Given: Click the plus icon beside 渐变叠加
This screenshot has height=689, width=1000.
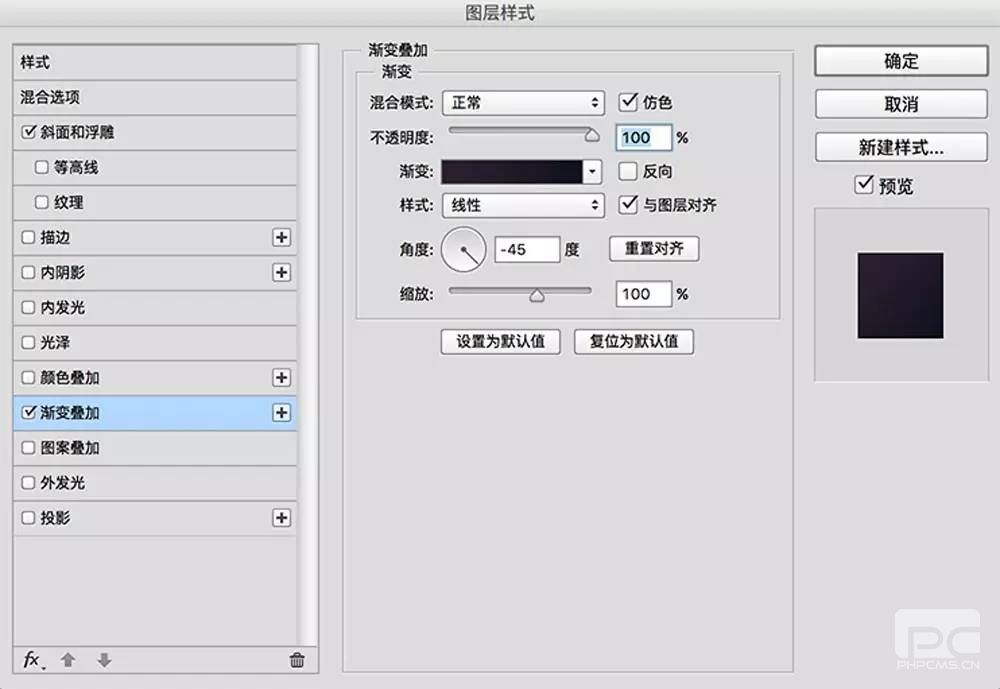Looking at the screenshot, I should point(281,413).
